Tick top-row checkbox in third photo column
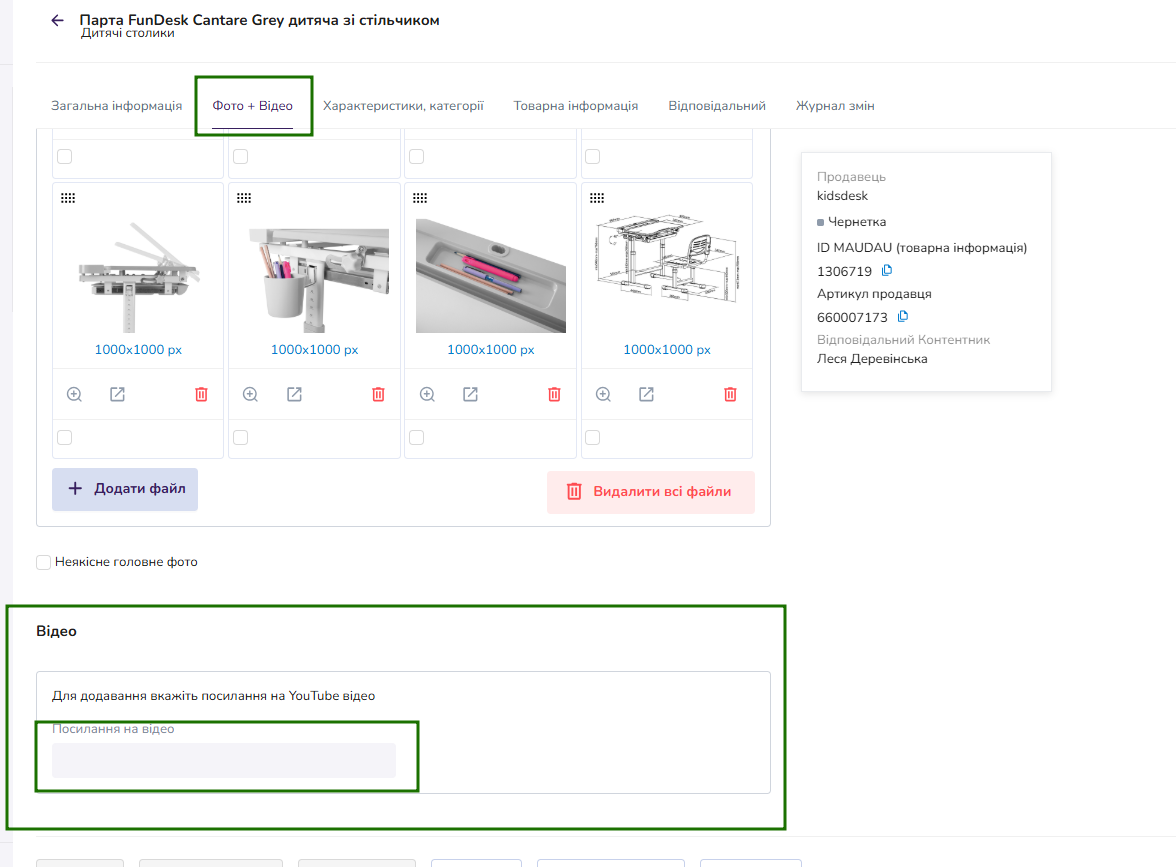The width and height of the screenshot is (1176, 867). pos(417,157)
